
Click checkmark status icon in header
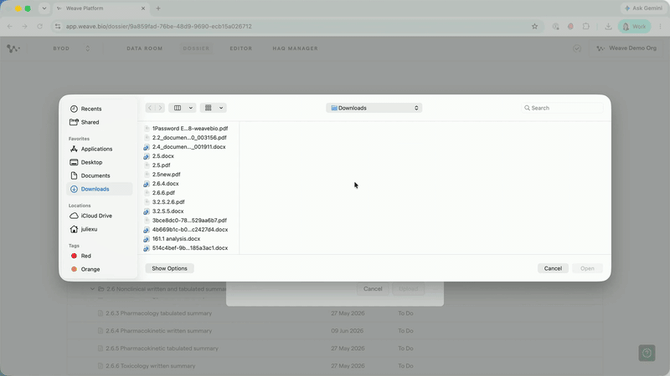click(x=577, y=48)
